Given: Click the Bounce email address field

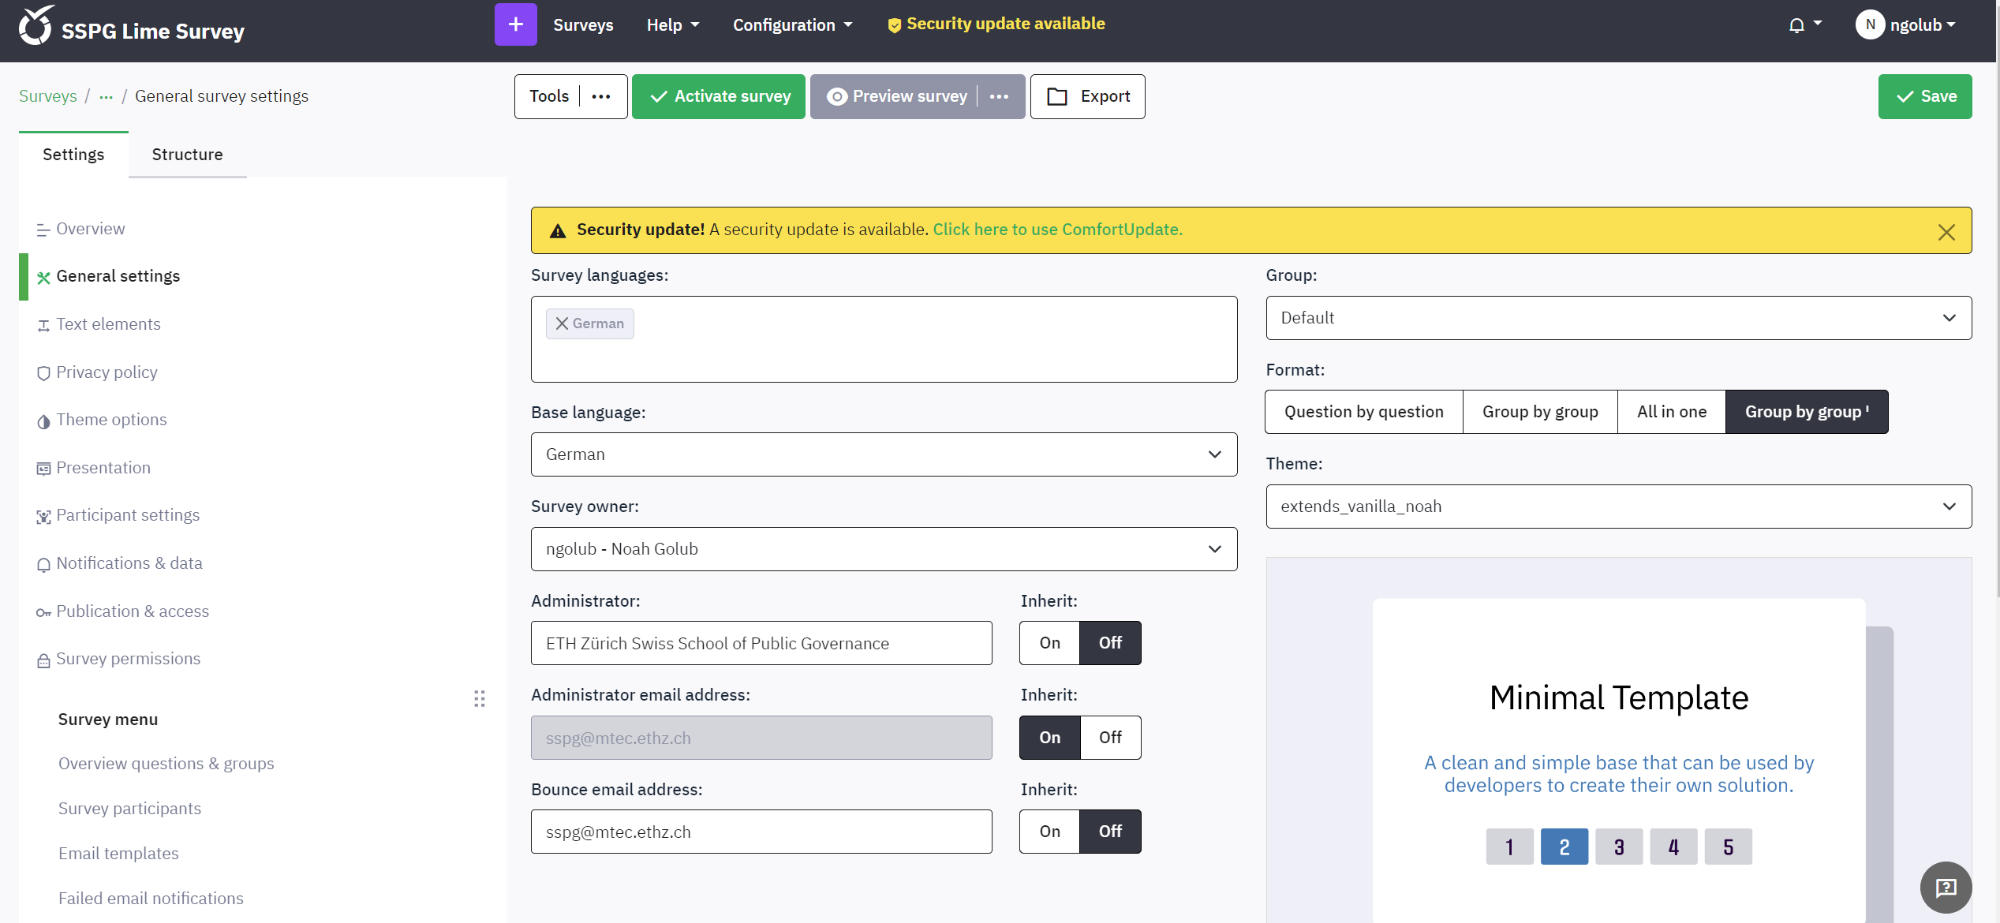Looking at the screenshot, I should 761,832.
